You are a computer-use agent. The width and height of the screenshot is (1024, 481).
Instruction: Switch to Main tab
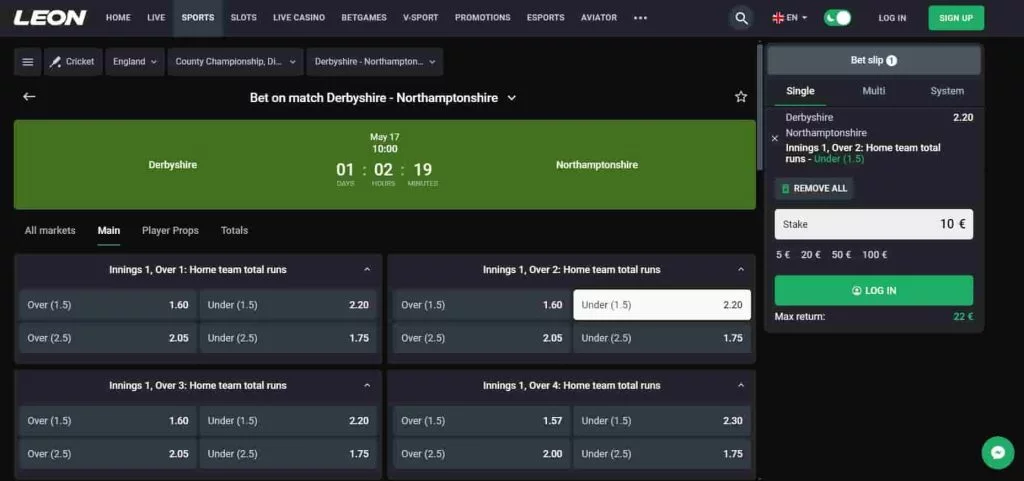[x=109, y=230]
